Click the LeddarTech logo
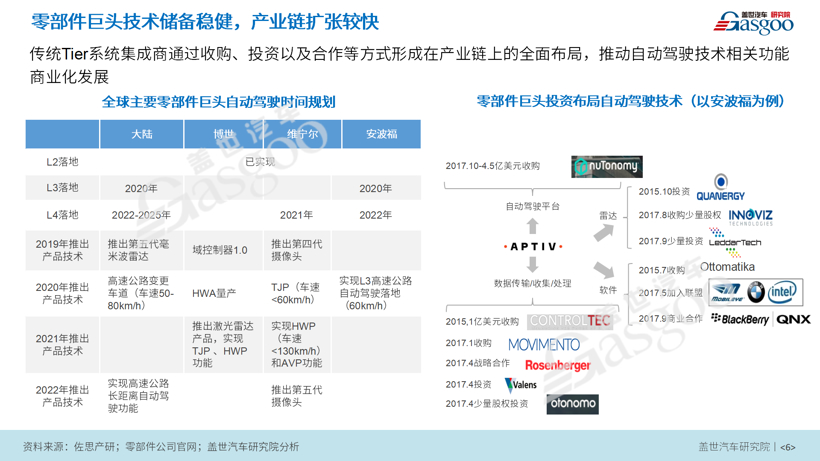820x461 pixels. tap(735, 243)
